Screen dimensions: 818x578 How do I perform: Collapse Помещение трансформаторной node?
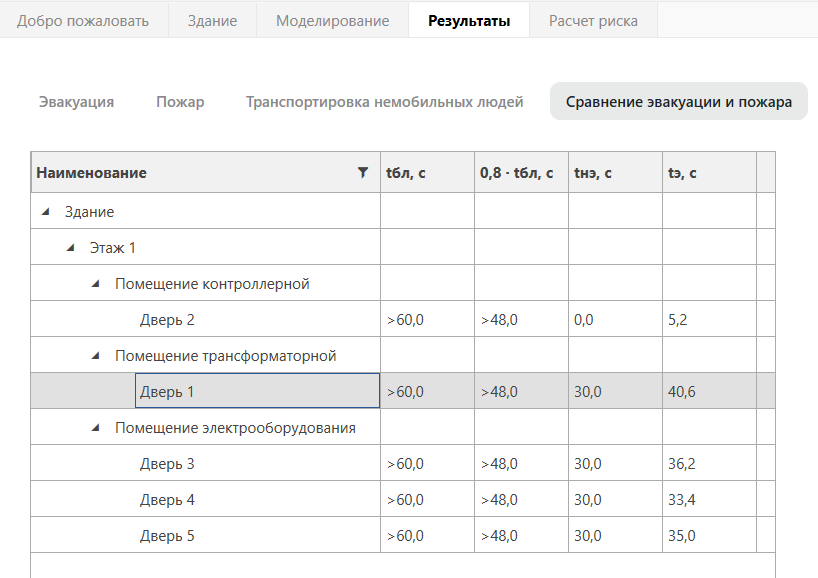click(x=95, y=356)
